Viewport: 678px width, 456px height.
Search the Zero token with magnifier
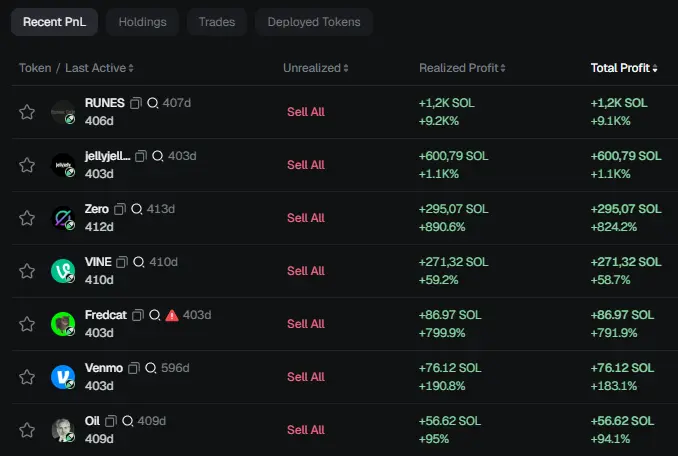137,209
